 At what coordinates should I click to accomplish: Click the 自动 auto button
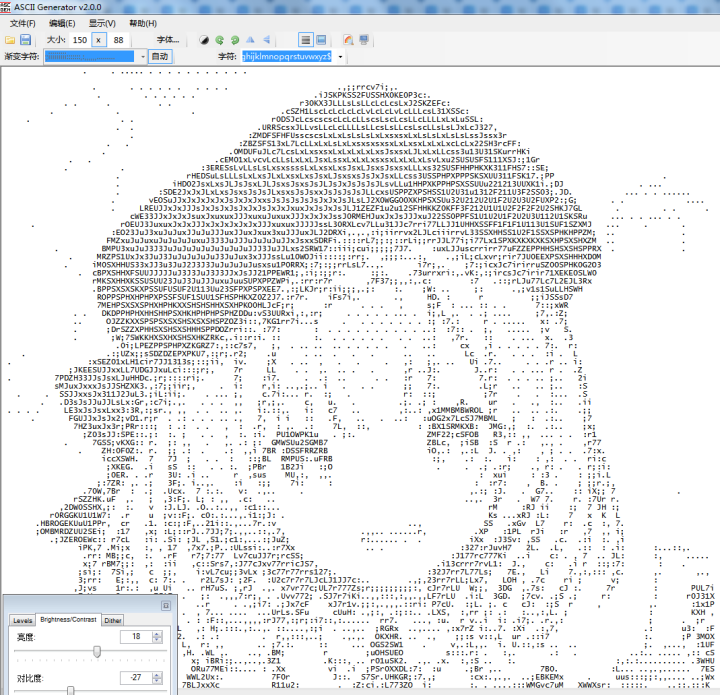[160, 56]
